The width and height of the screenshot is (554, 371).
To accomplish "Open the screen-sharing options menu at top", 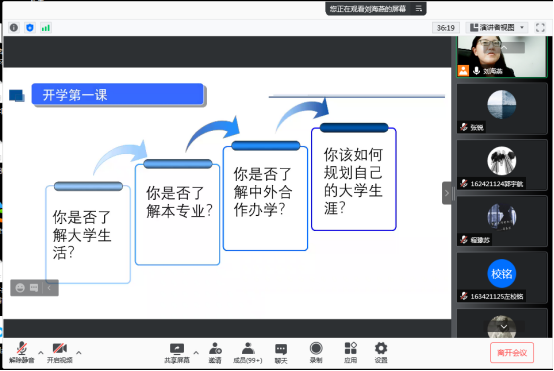I will tap(419, 8).
